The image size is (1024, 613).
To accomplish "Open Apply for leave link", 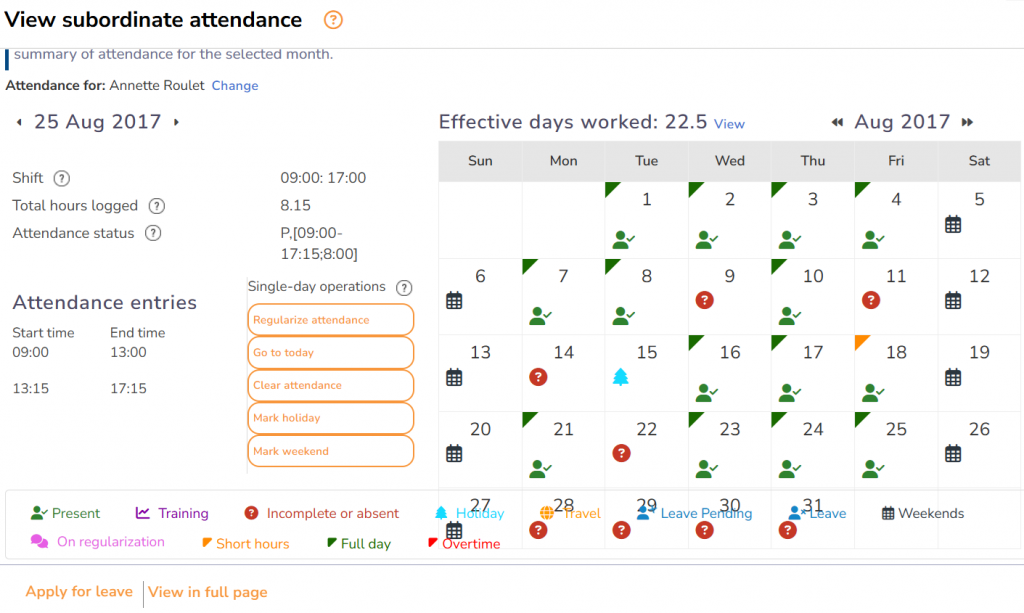I will tap(79, 592).
